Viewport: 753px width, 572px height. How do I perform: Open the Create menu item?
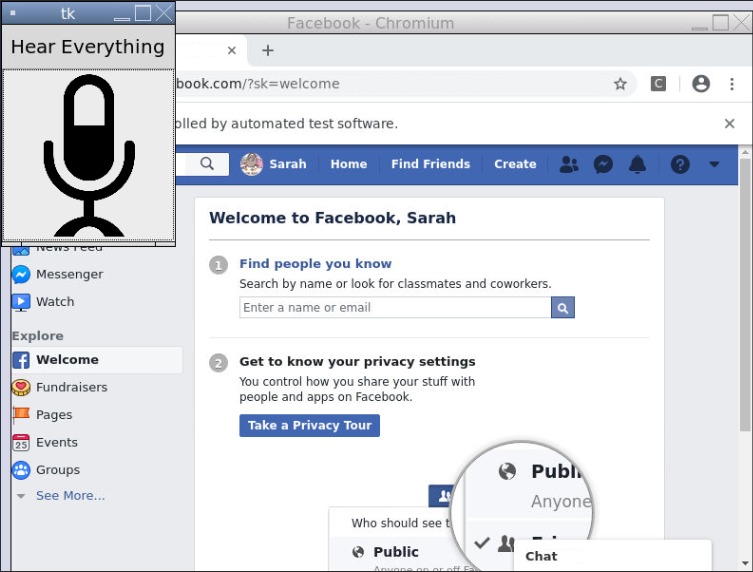pos(515,164)
